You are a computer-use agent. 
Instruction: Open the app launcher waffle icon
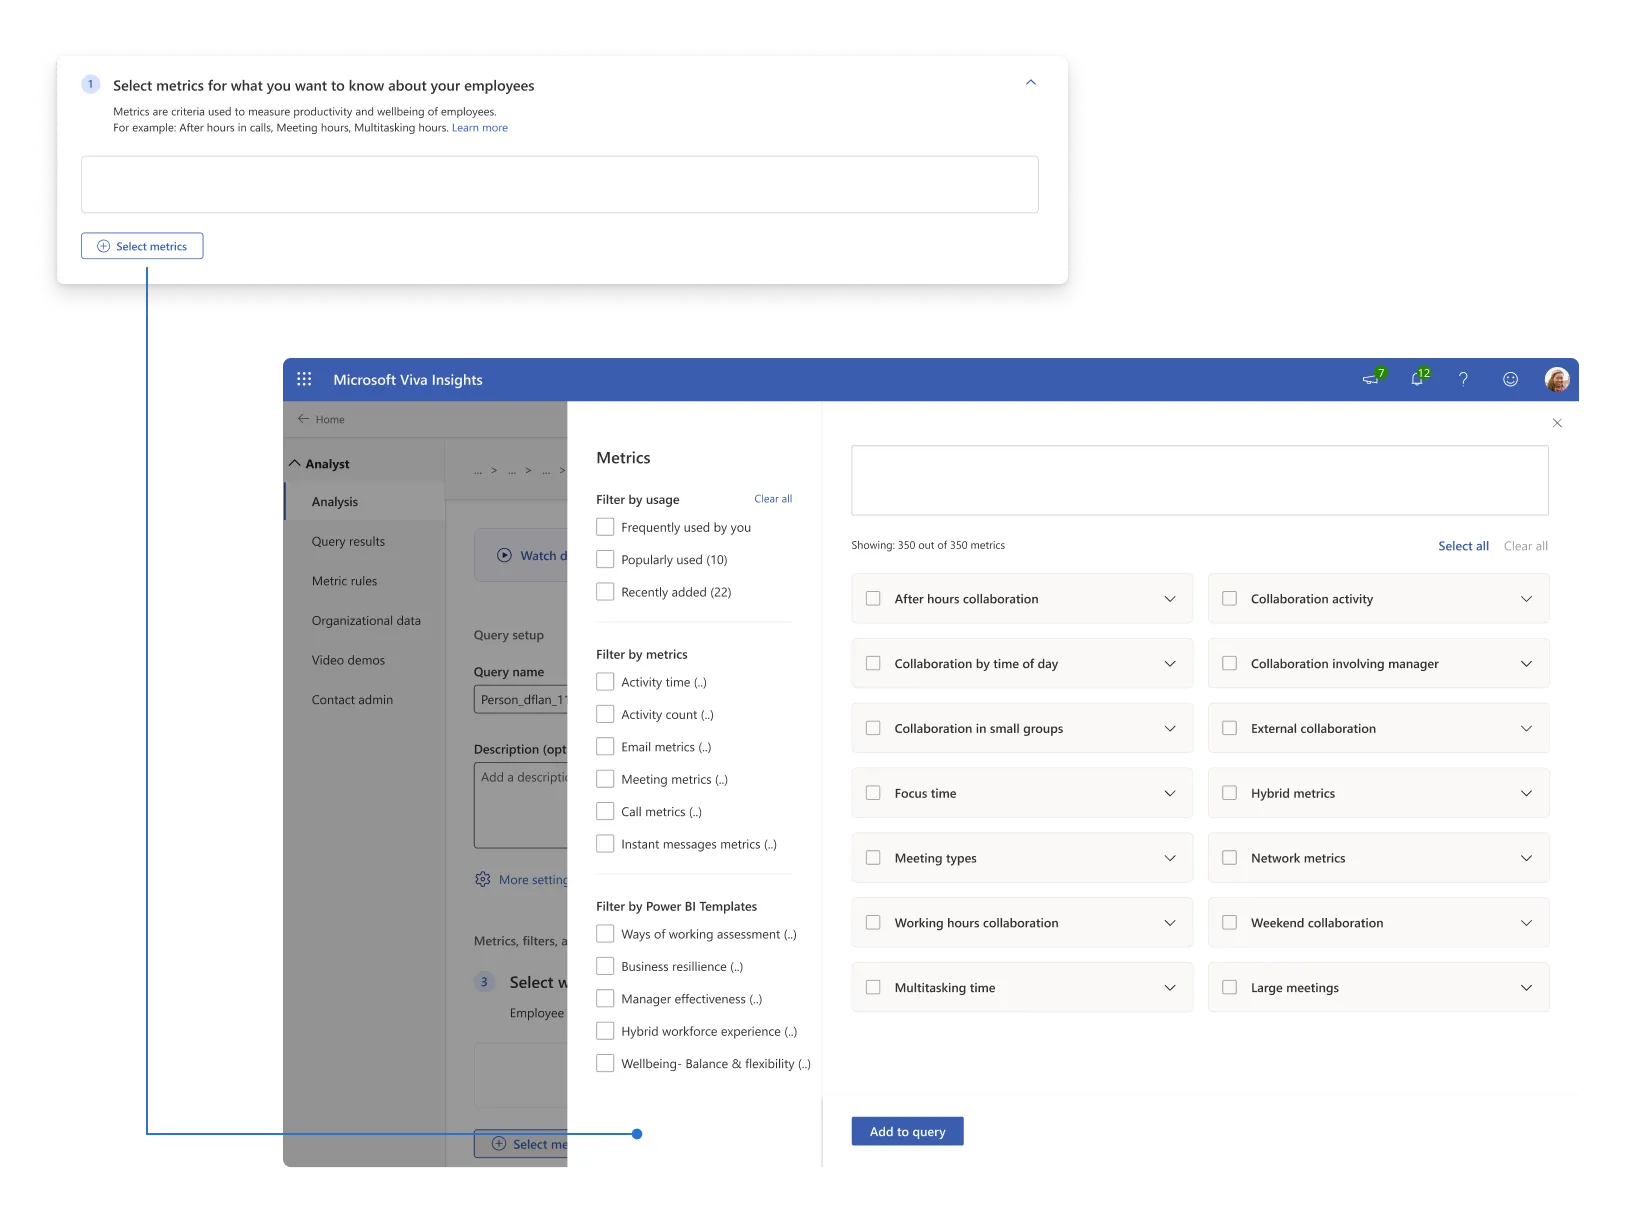coord(304,380)
